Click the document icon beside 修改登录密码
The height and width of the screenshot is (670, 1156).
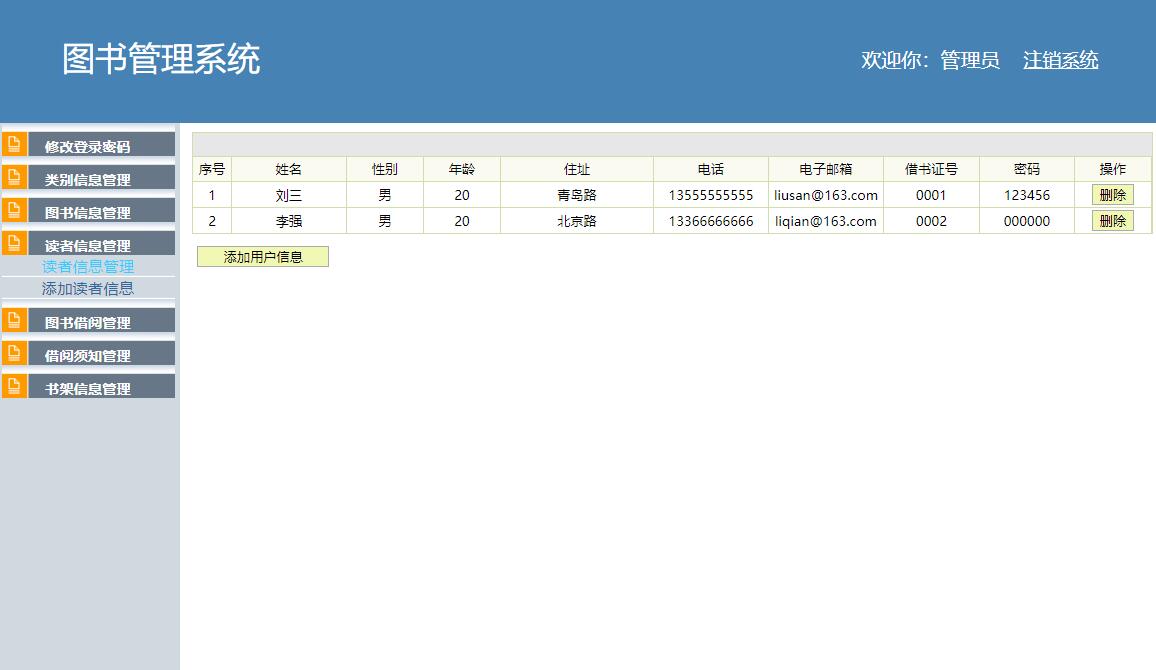tap(12, 144)
